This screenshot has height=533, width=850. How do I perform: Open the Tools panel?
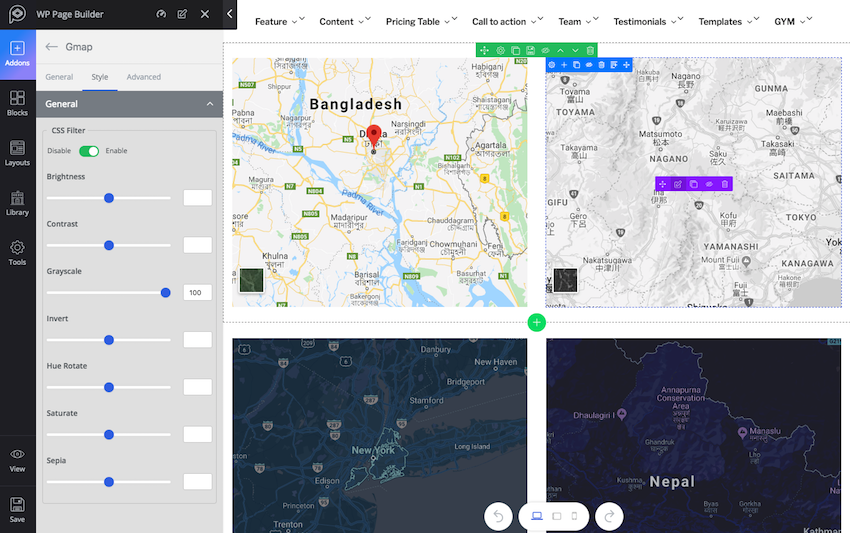17,253
